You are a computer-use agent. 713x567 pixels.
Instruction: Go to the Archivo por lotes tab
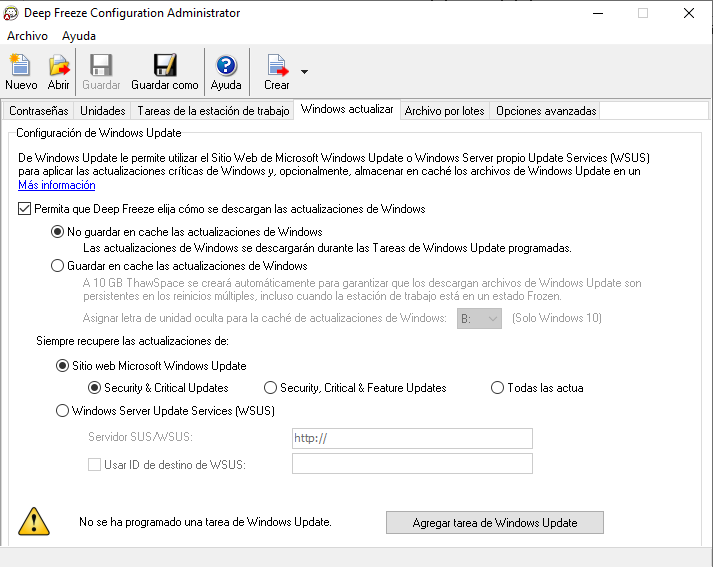444,111
